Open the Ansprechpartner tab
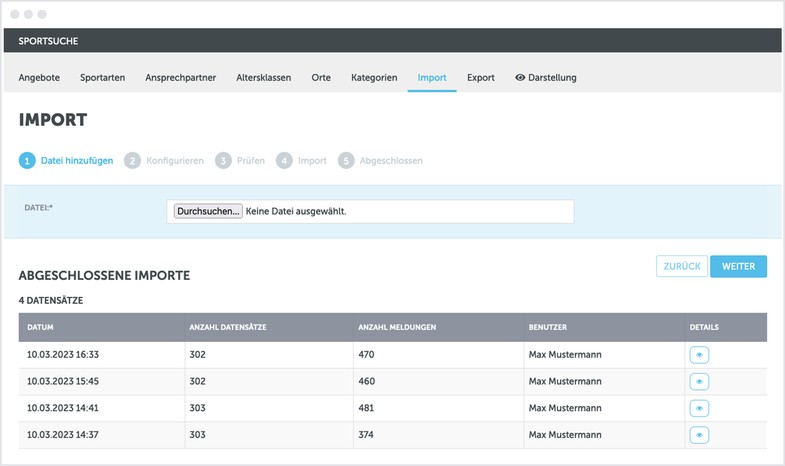The image size is (785, 466). click(x=180, y=78)
